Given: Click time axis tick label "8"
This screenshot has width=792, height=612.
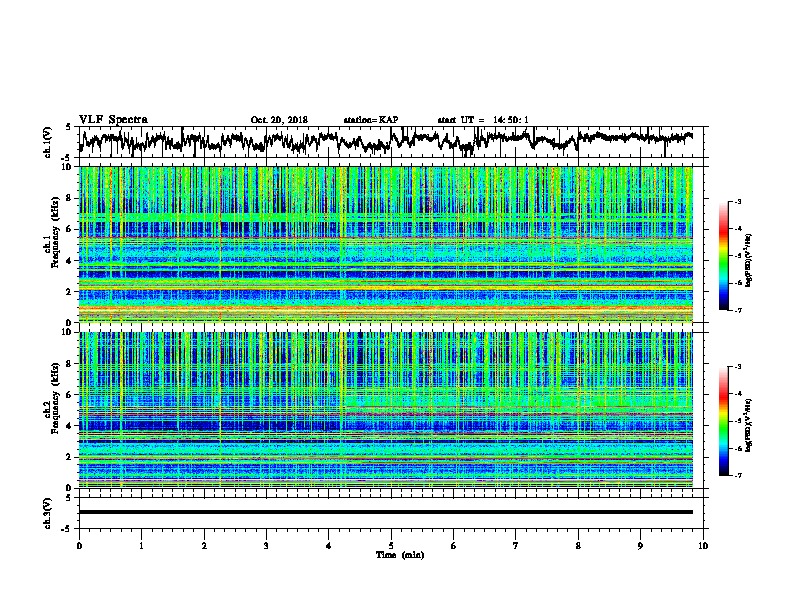Looking at the screenshot, I should pyautogui.click(x=578, y=546).
